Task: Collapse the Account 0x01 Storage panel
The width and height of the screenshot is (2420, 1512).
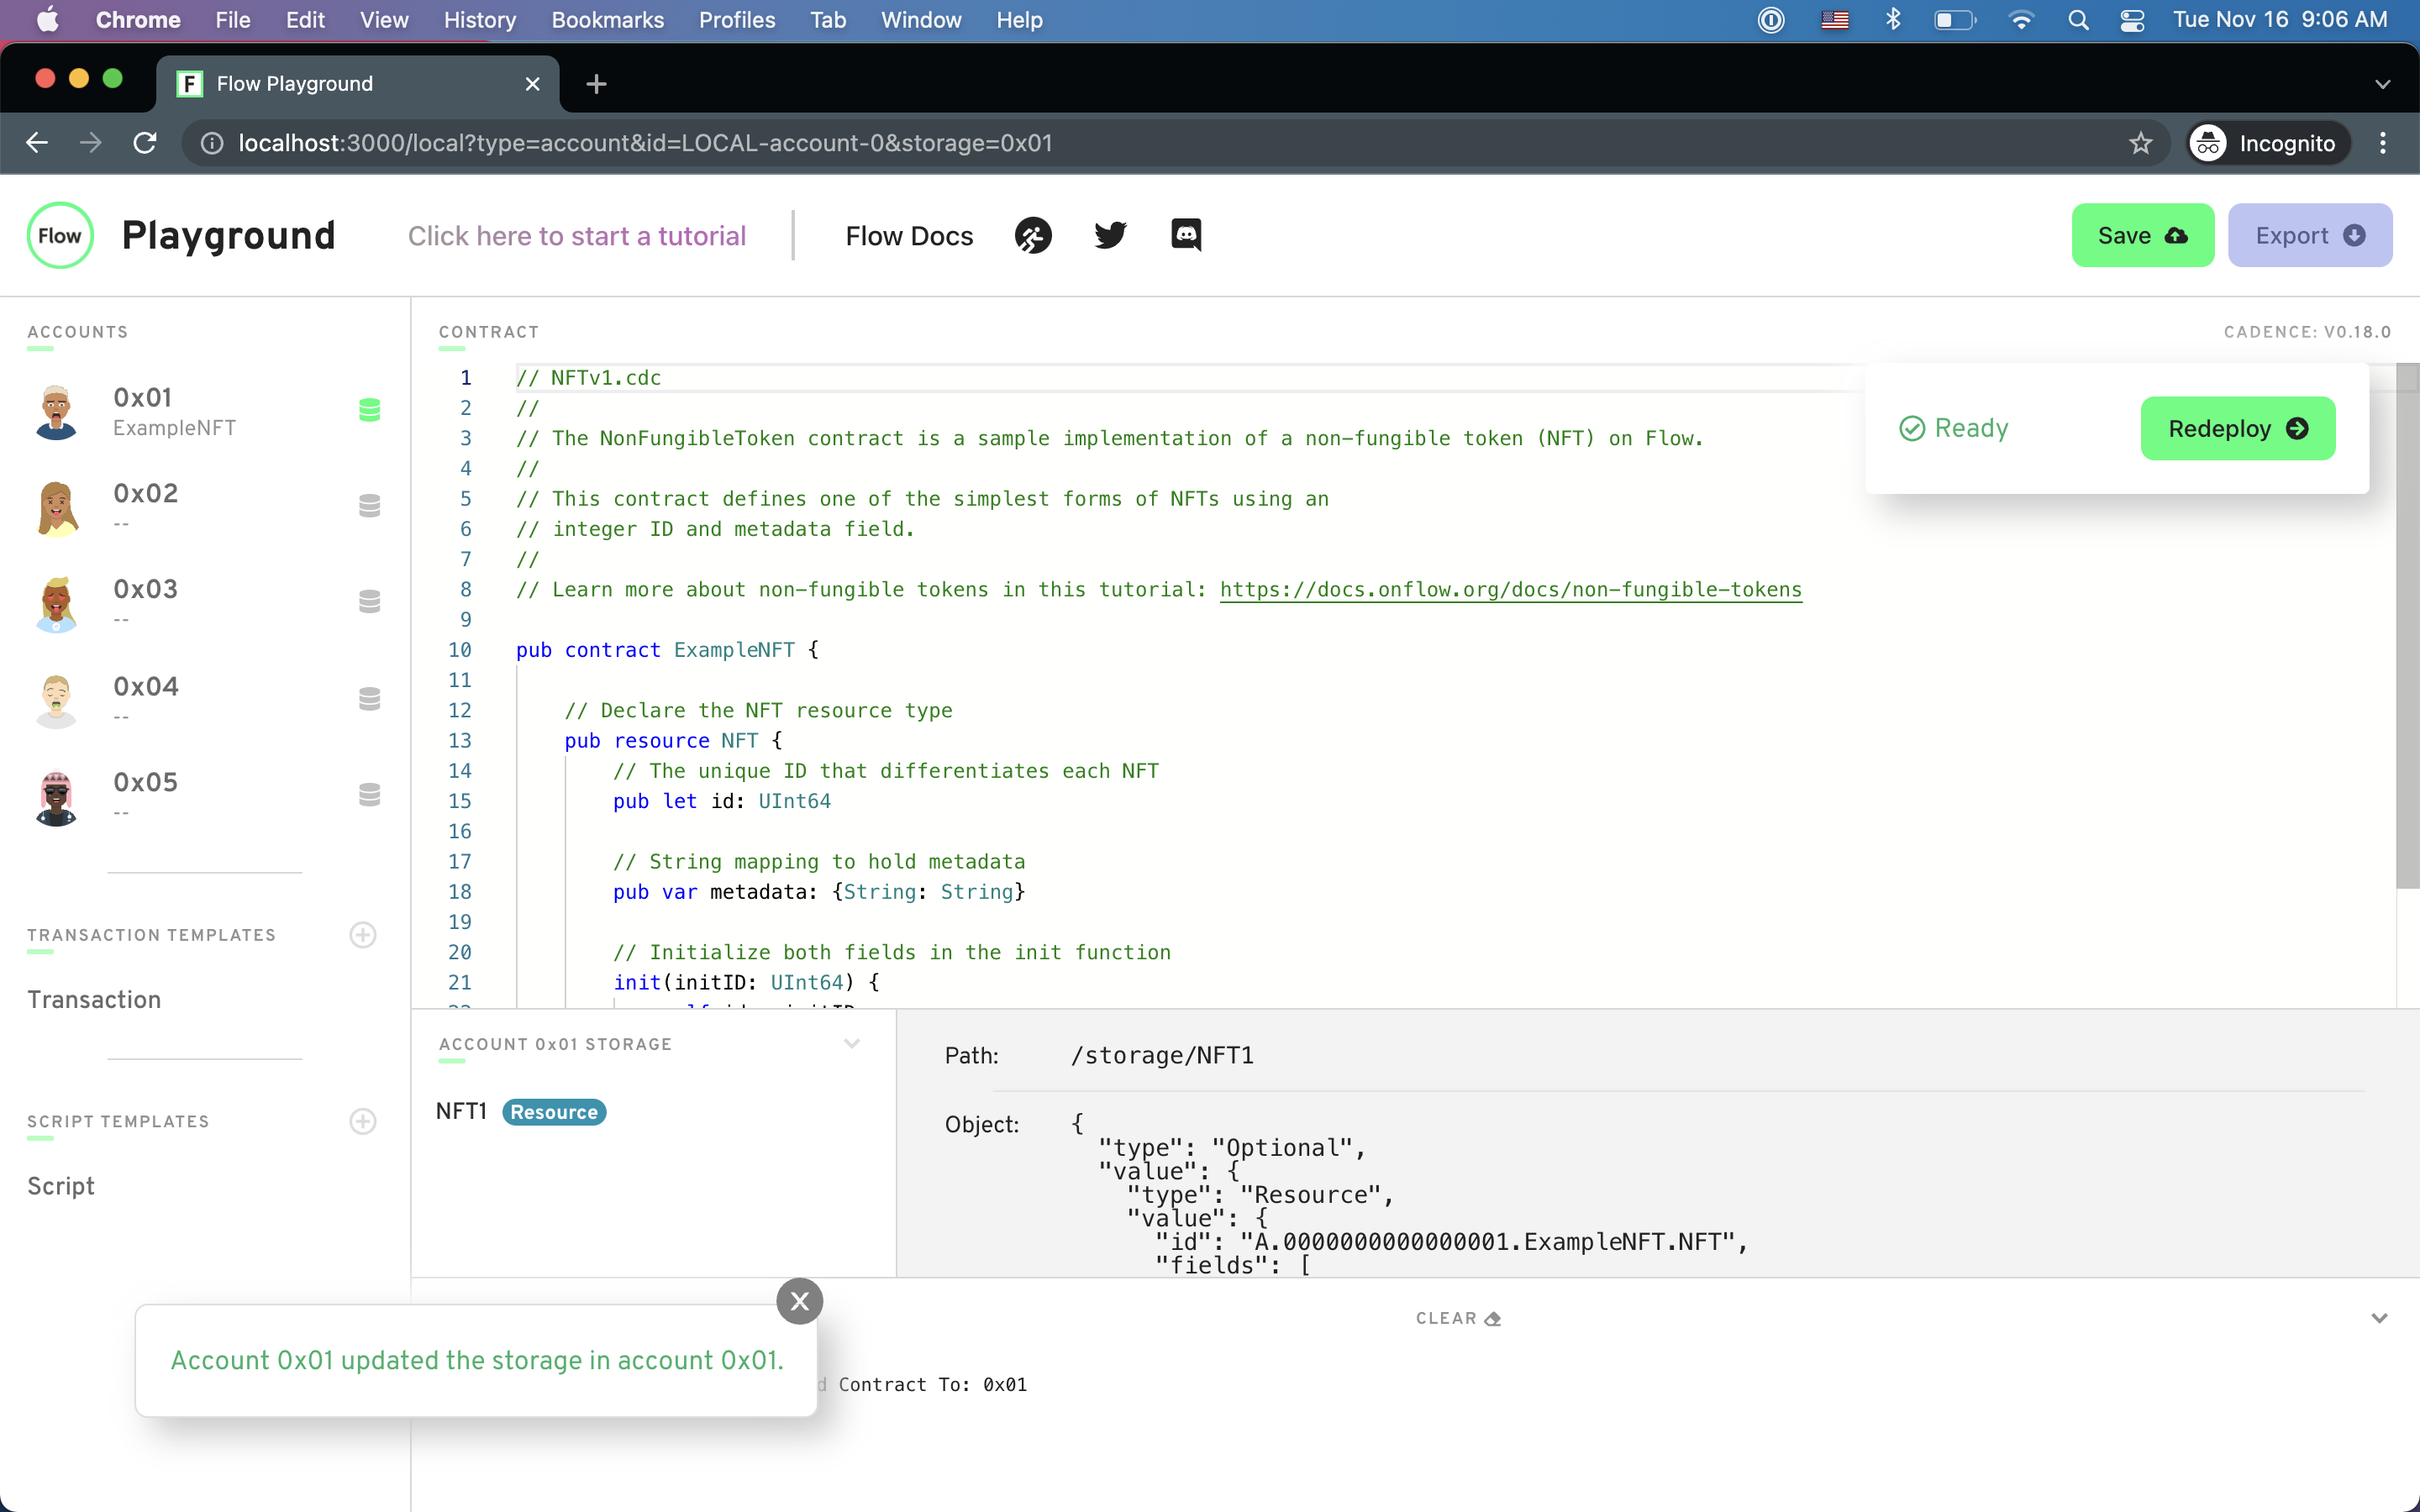Action: [x=851, y=1043]
